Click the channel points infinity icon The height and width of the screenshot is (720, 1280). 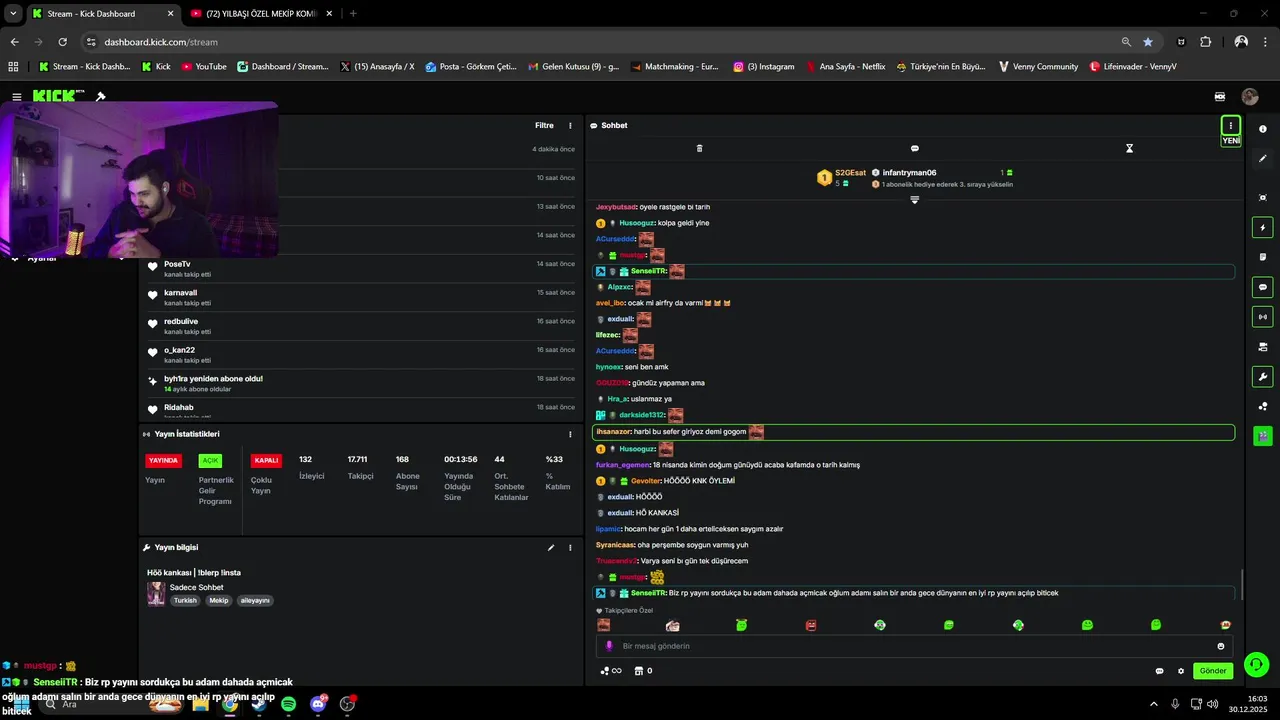(611, 671)
